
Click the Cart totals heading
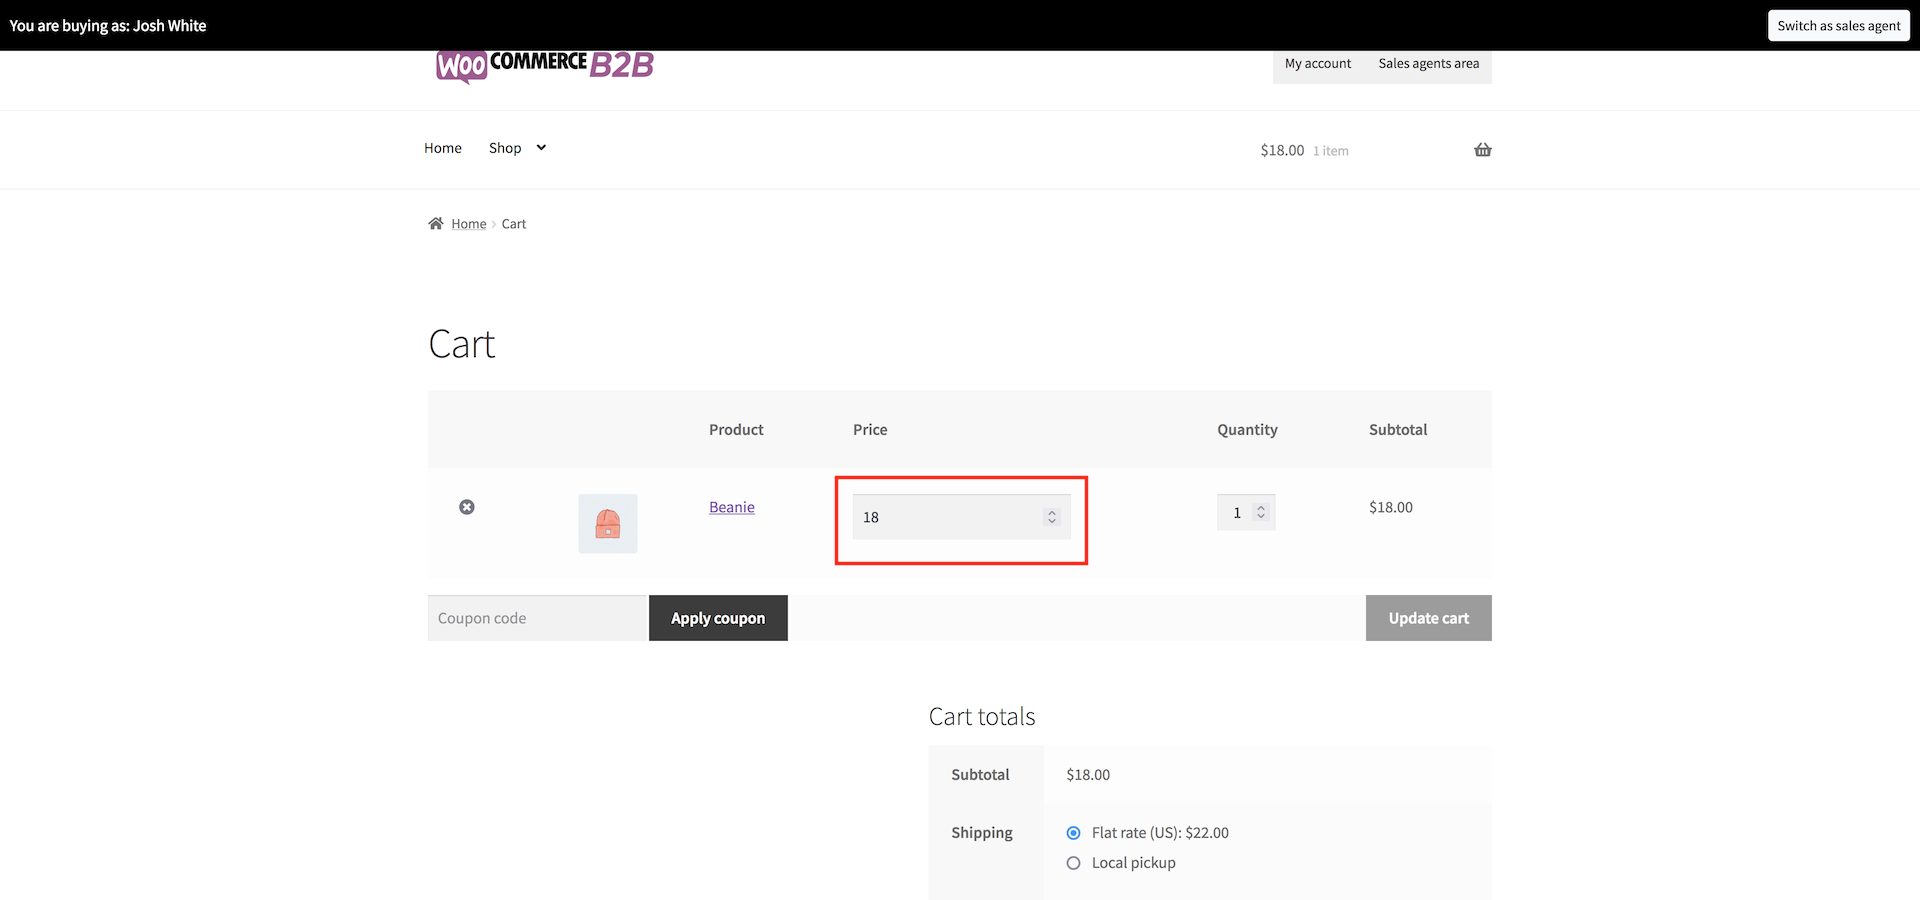pyautogui.click(x=982, y=716)
